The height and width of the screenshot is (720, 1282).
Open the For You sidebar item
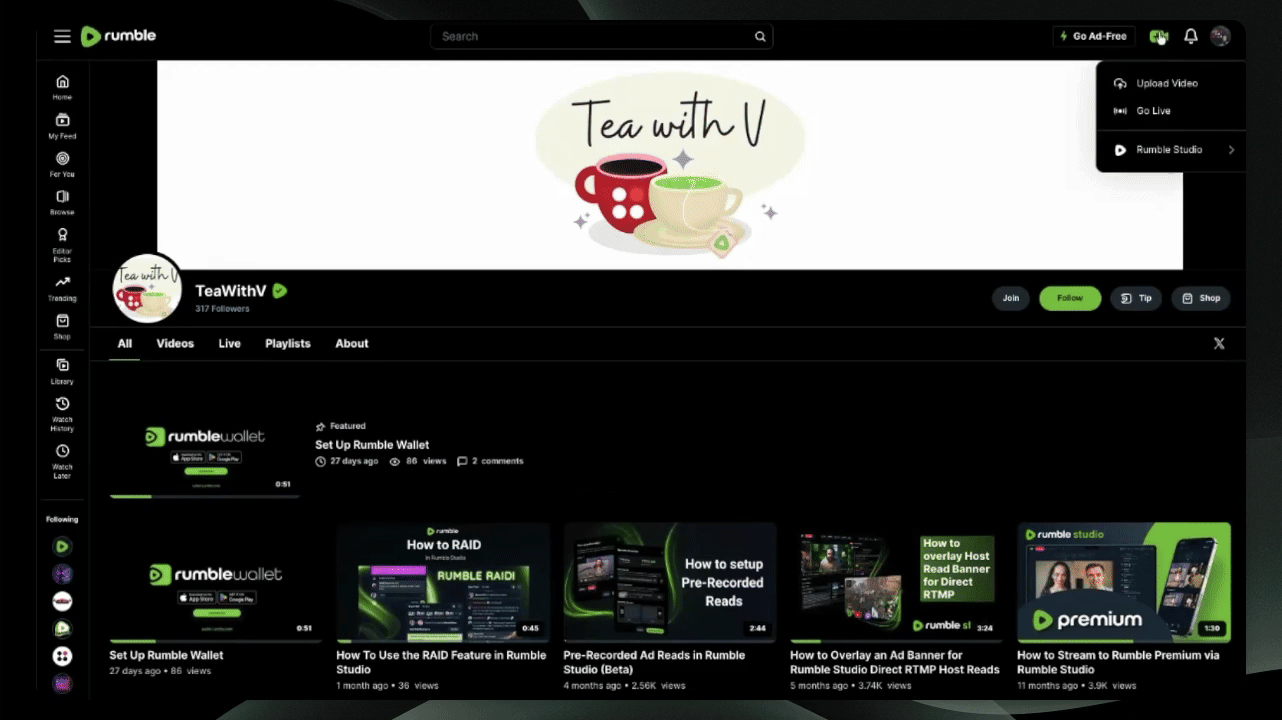pos(62,164)
